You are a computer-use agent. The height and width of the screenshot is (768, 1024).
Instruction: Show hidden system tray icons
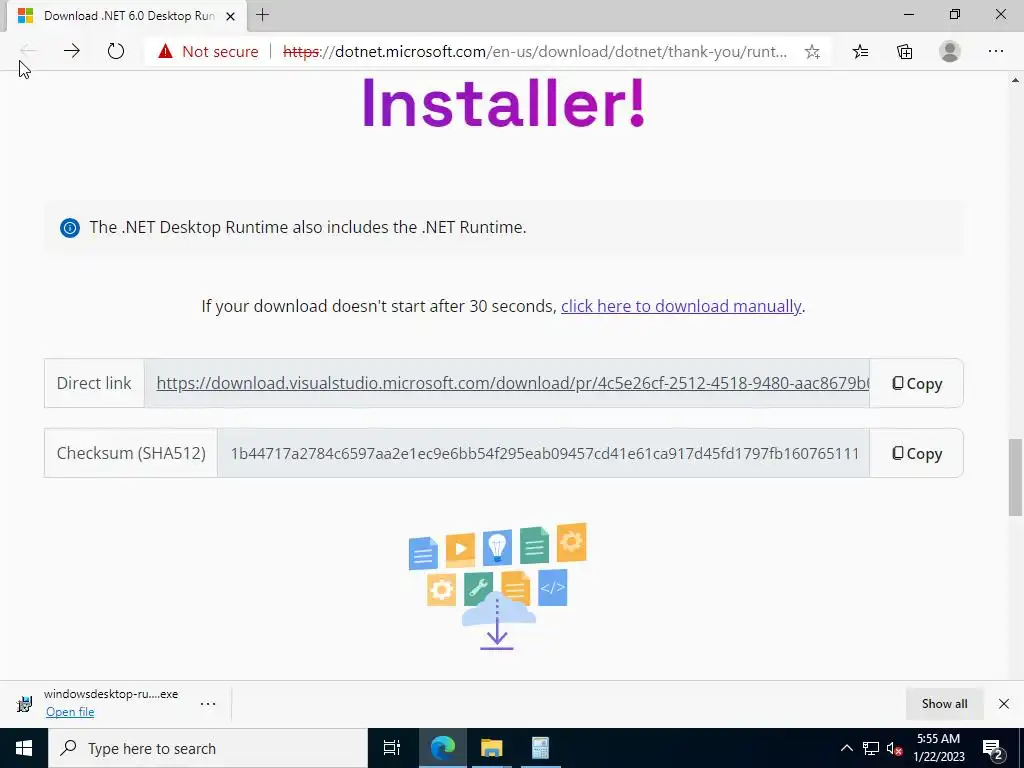[x=846, y=748]
